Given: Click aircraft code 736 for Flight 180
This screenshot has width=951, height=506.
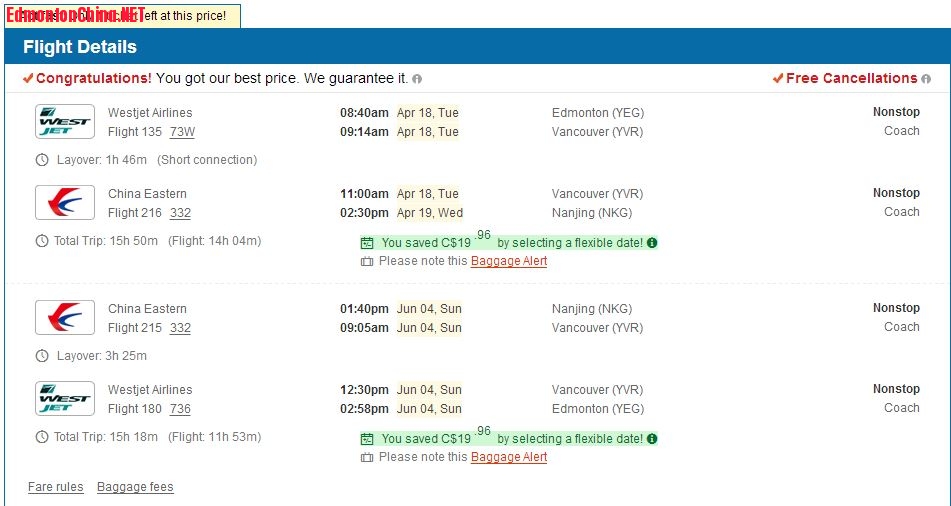Looking at the screenshot, I should pyautogui.click(x=180, y=409).
